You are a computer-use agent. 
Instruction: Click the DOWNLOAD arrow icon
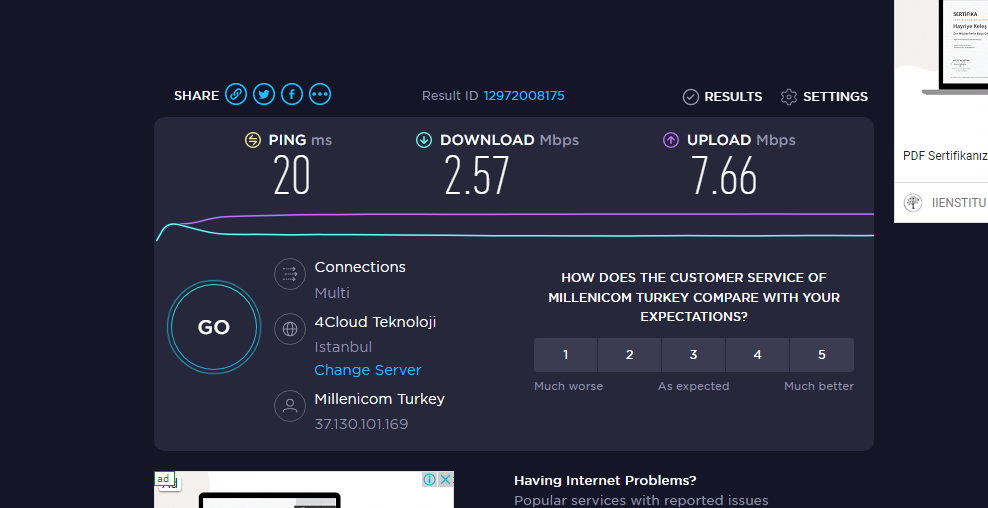[423, 140]
